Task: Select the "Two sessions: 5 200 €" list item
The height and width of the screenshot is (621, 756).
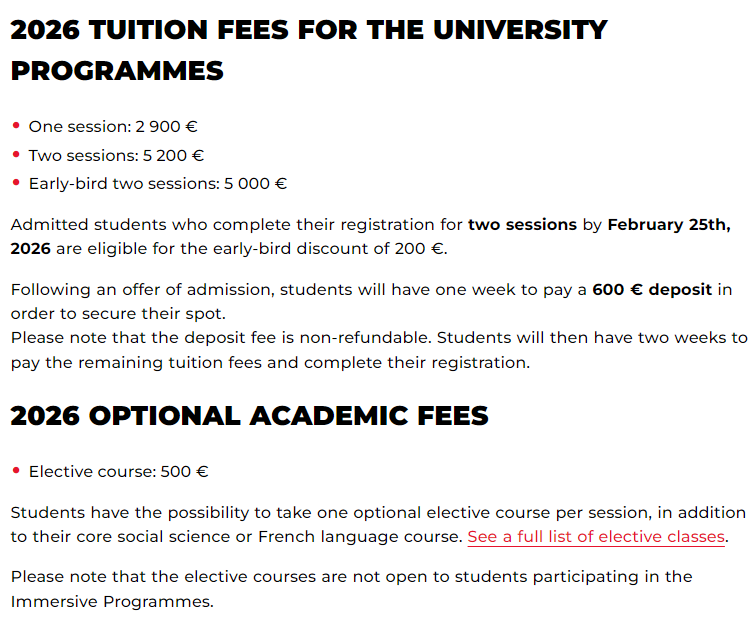Action: [116, 155]
